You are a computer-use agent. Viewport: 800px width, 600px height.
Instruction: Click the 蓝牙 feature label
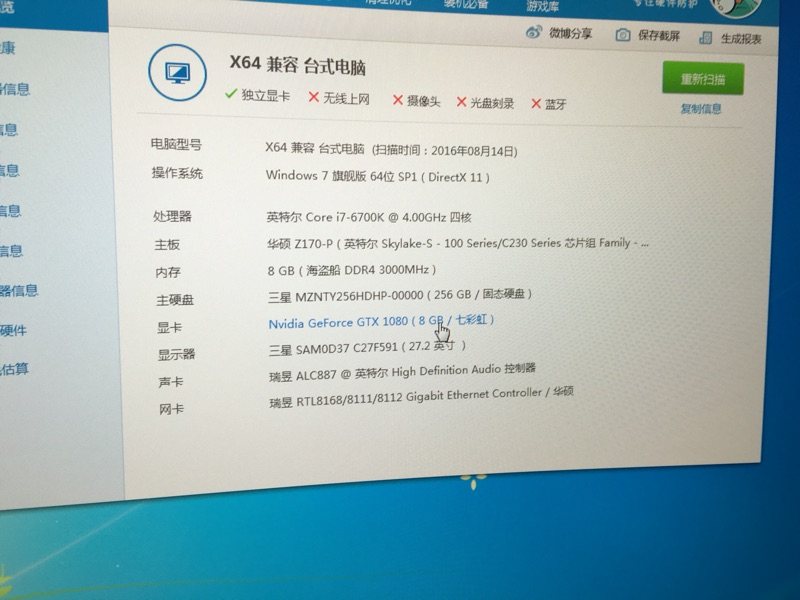pos(556,105)
